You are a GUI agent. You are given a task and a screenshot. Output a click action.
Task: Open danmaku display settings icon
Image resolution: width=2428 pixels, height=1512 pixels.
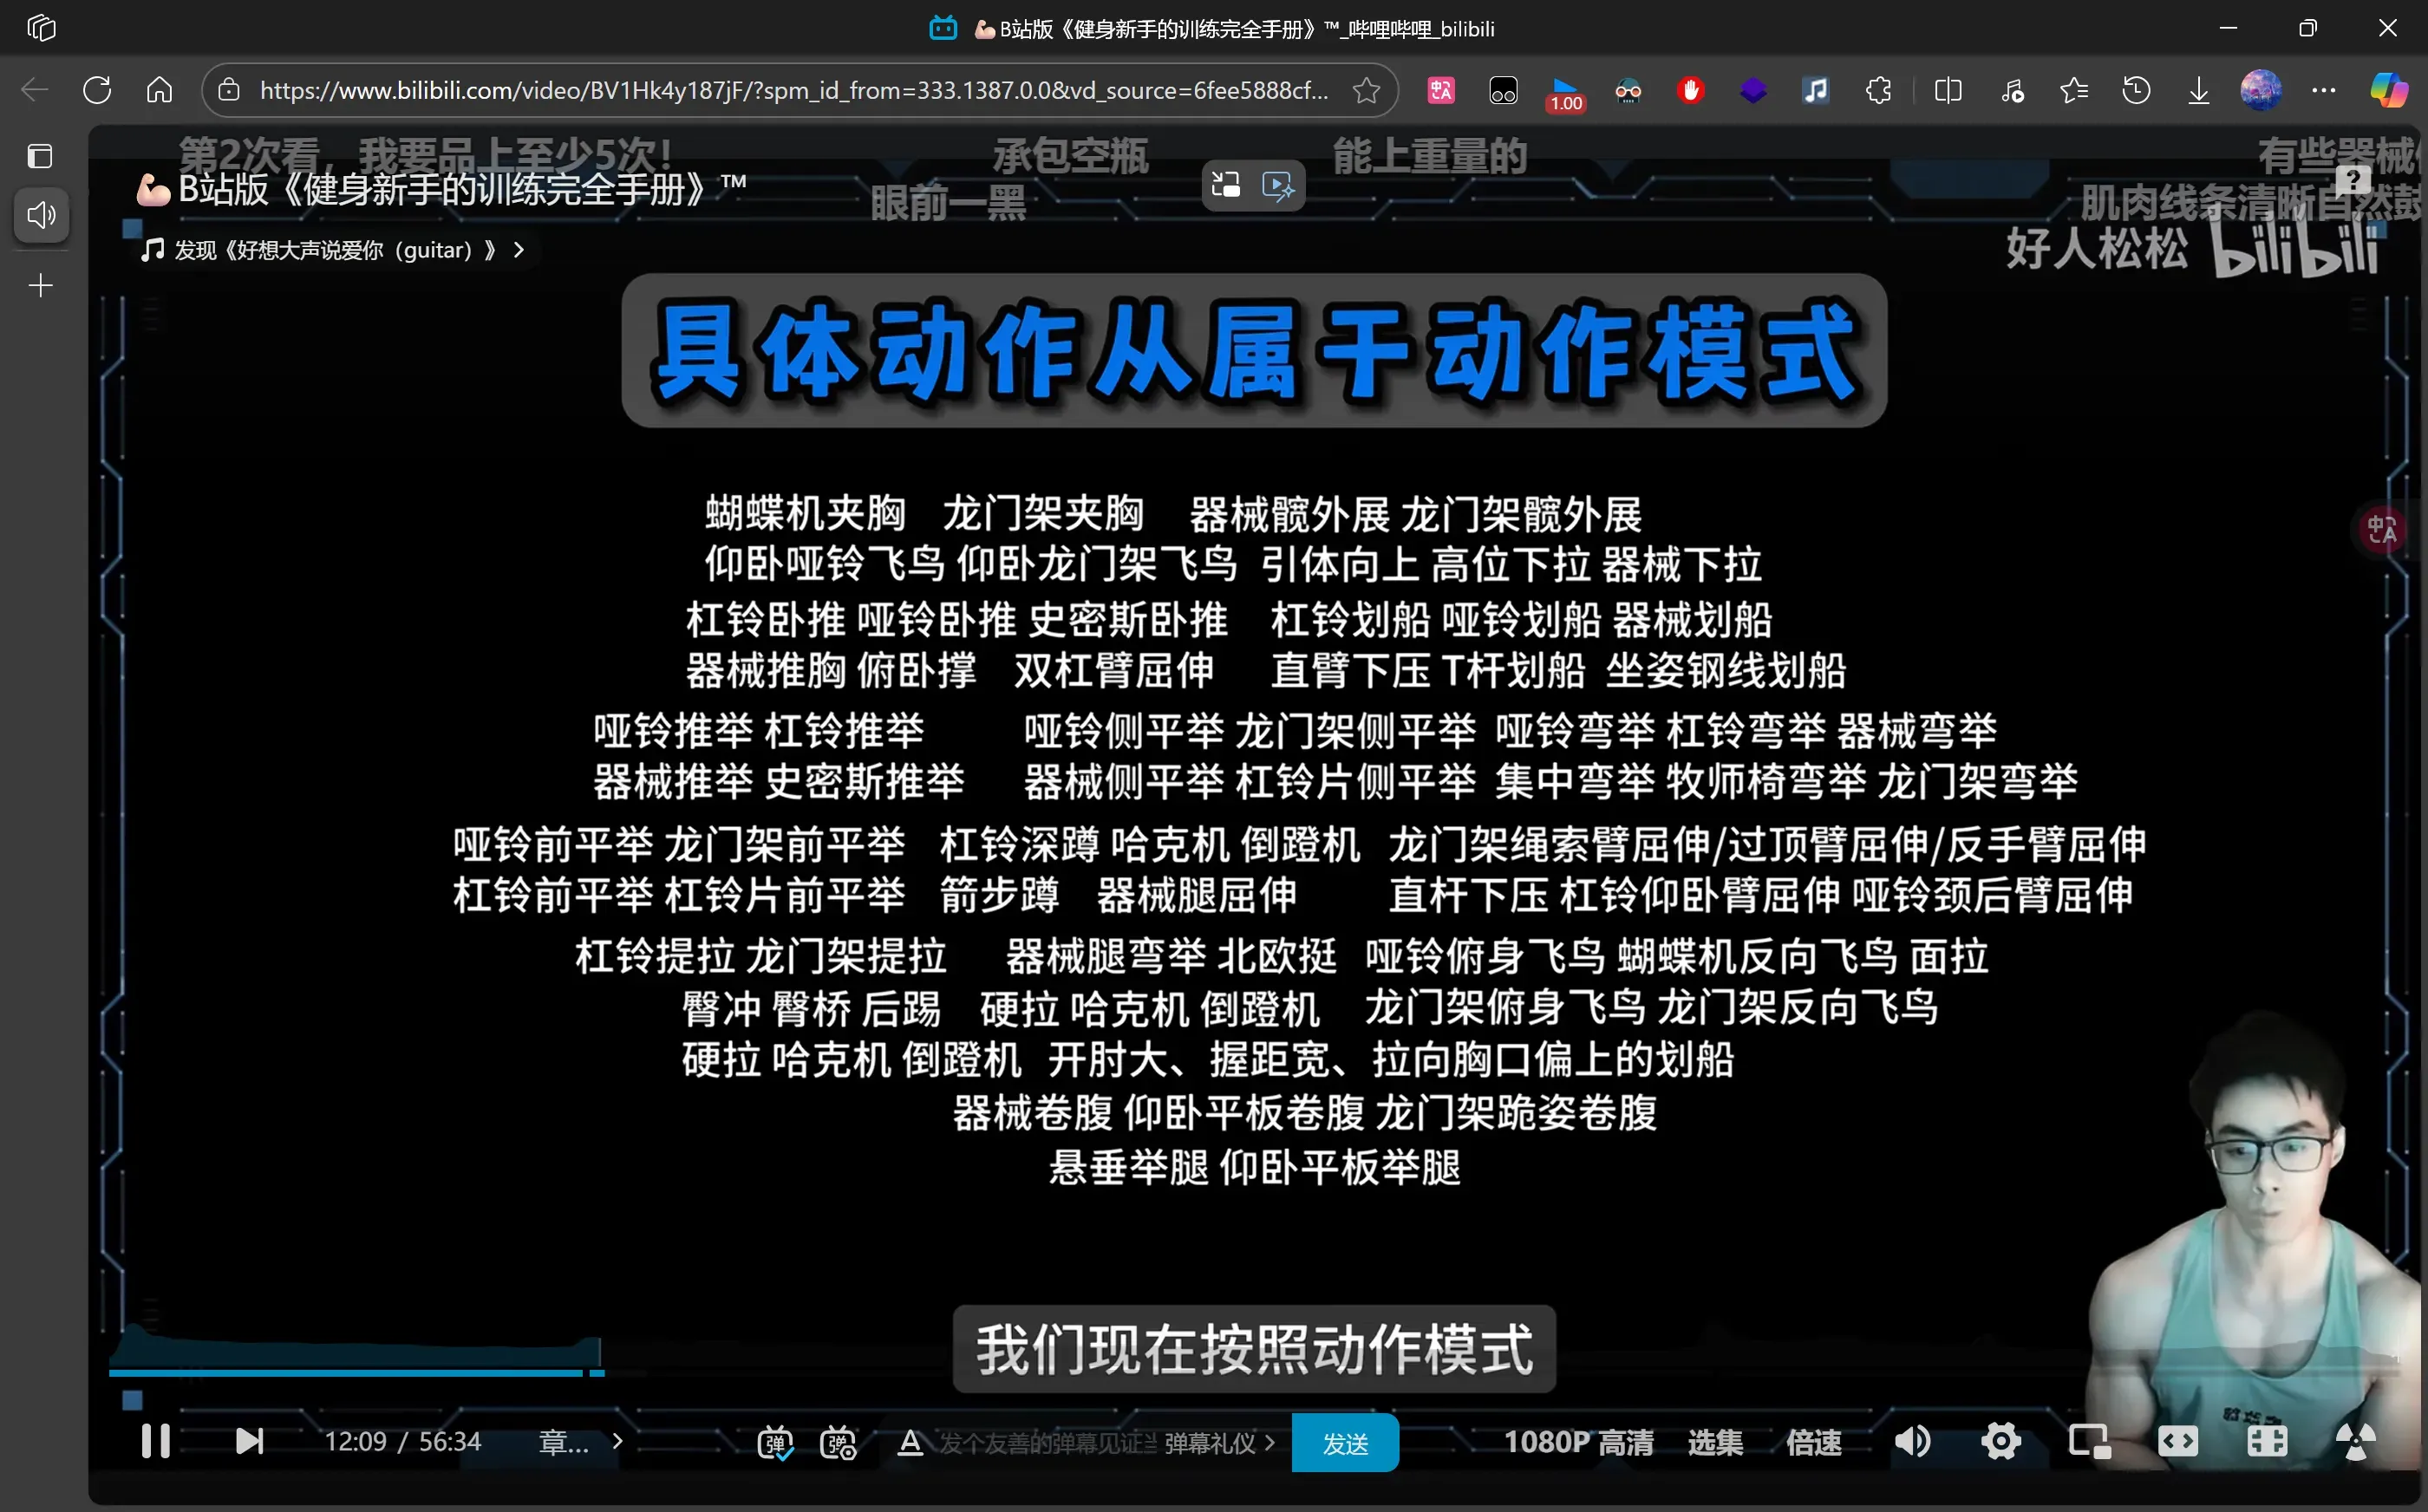(x=837, y=1442)
